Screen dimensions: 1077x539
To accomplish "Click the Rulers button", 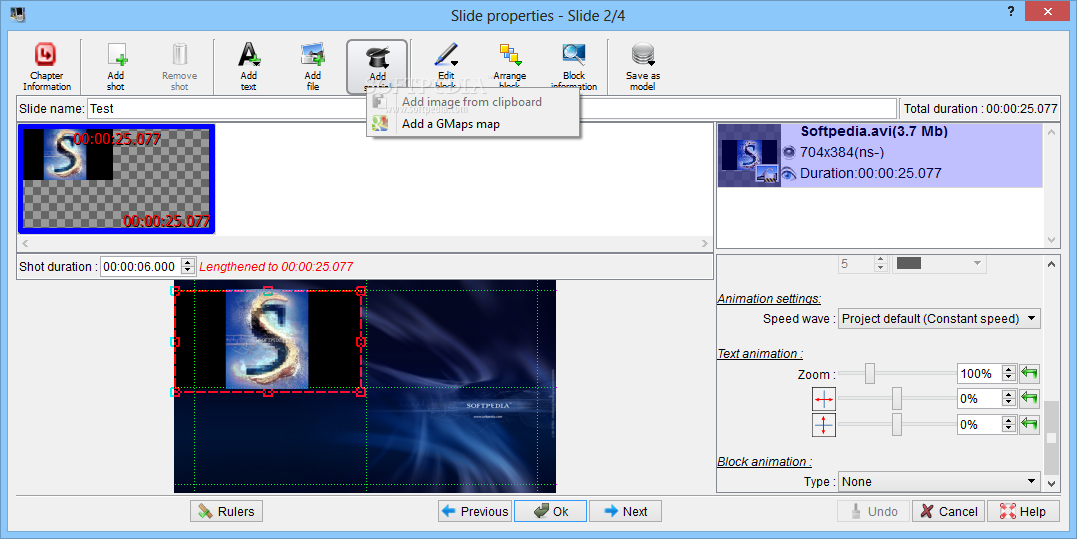I will [x=227, y=512].
